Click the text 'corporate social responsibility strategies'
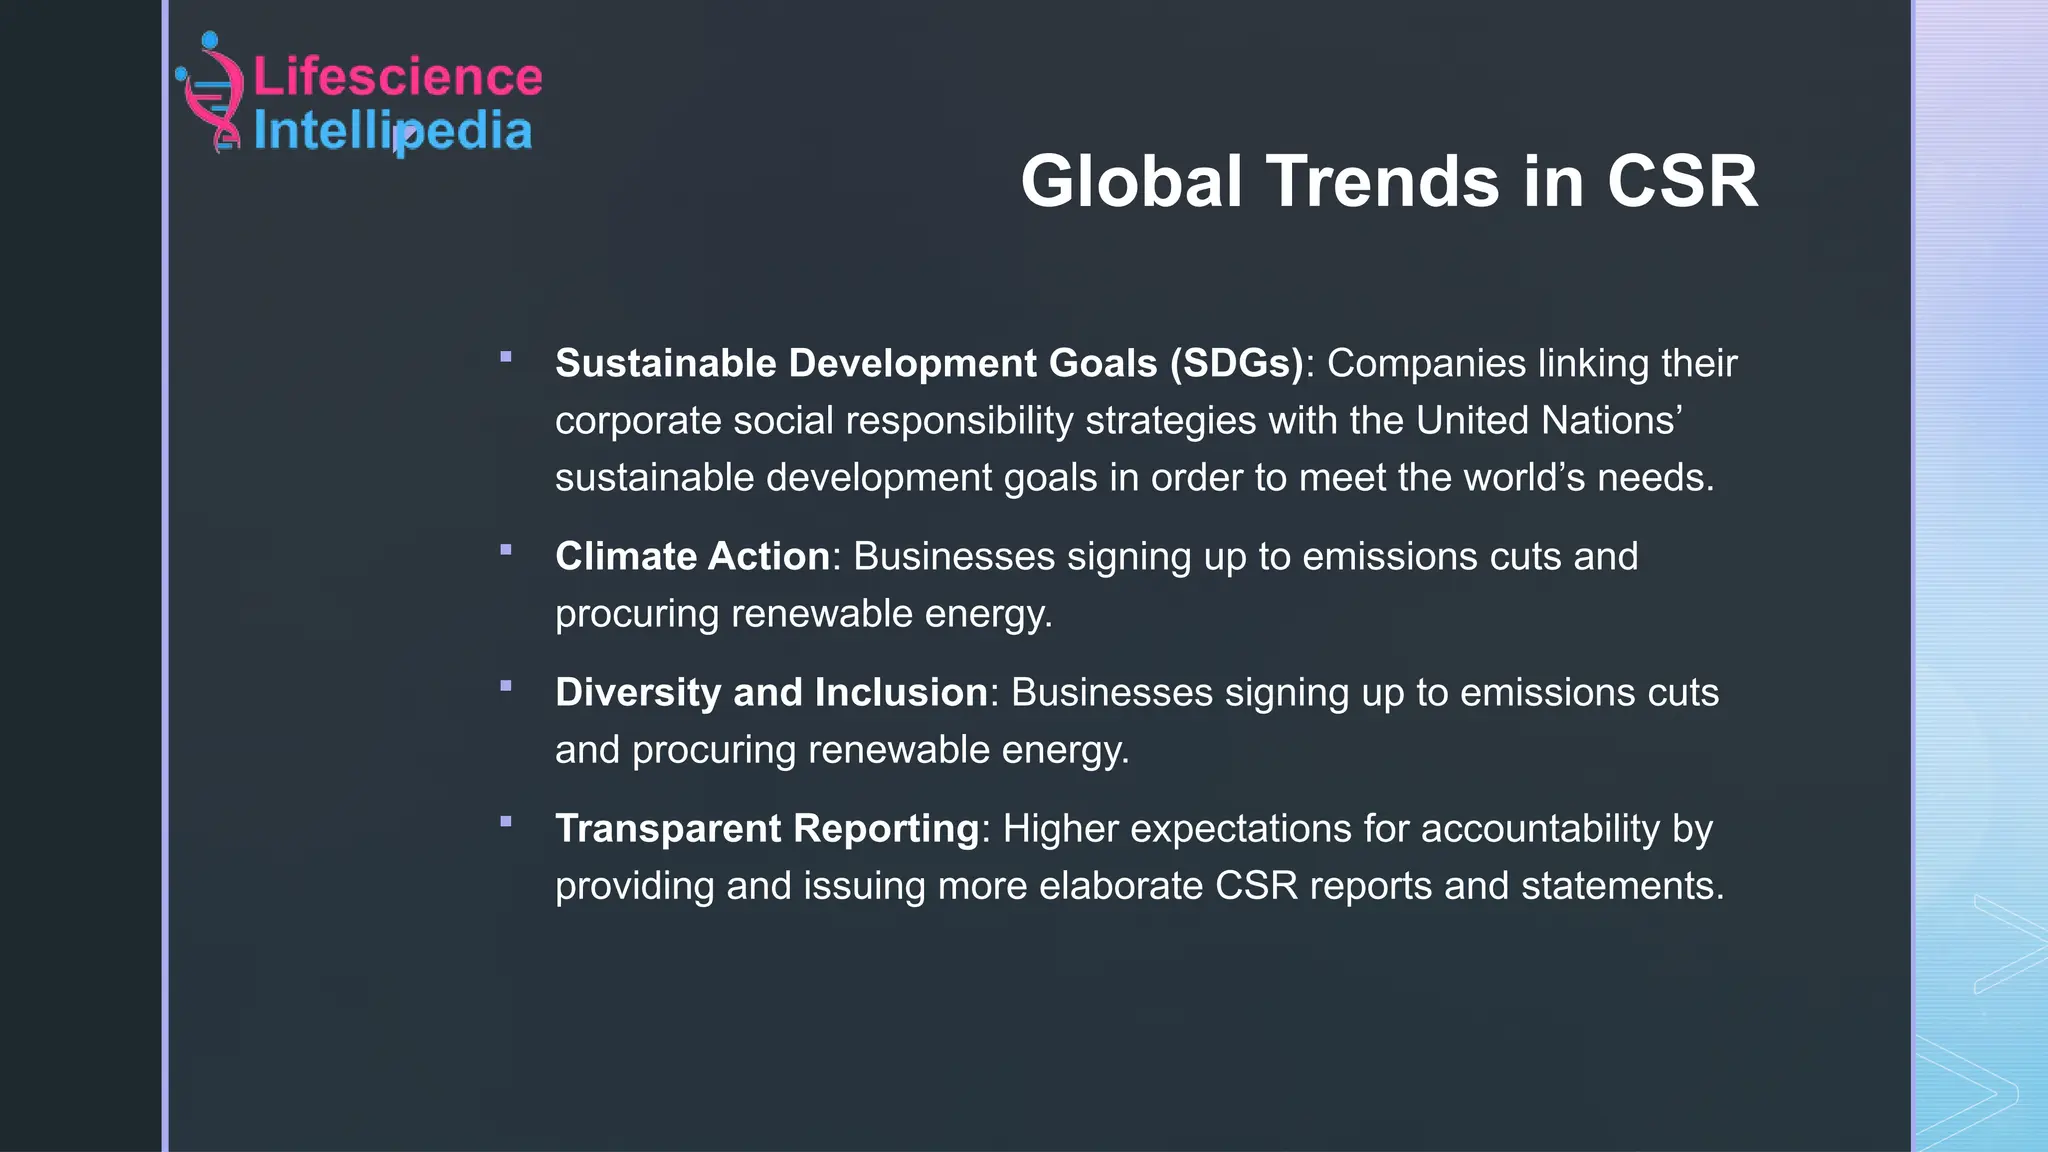Image resolution: width=2048 pixels, height=1152 pixels. tap(905, 420)
